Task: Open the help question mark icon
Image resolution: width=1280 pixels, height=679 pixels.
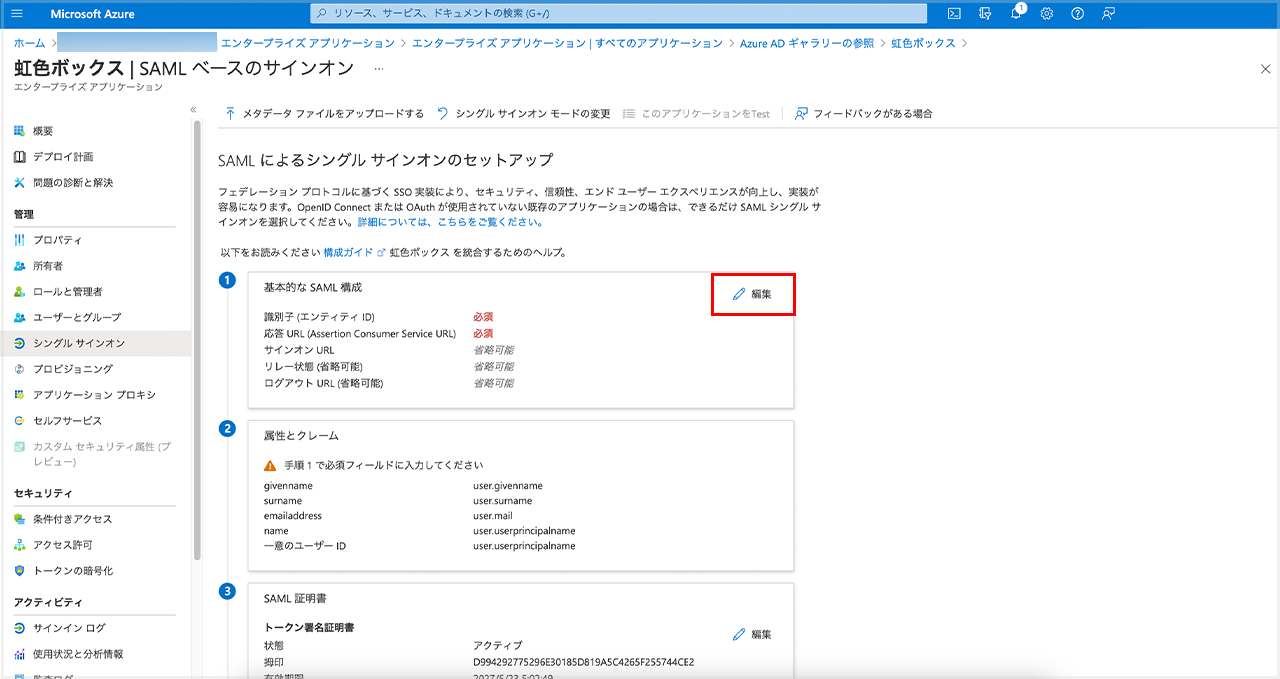Action: [x=1077, y=14]
